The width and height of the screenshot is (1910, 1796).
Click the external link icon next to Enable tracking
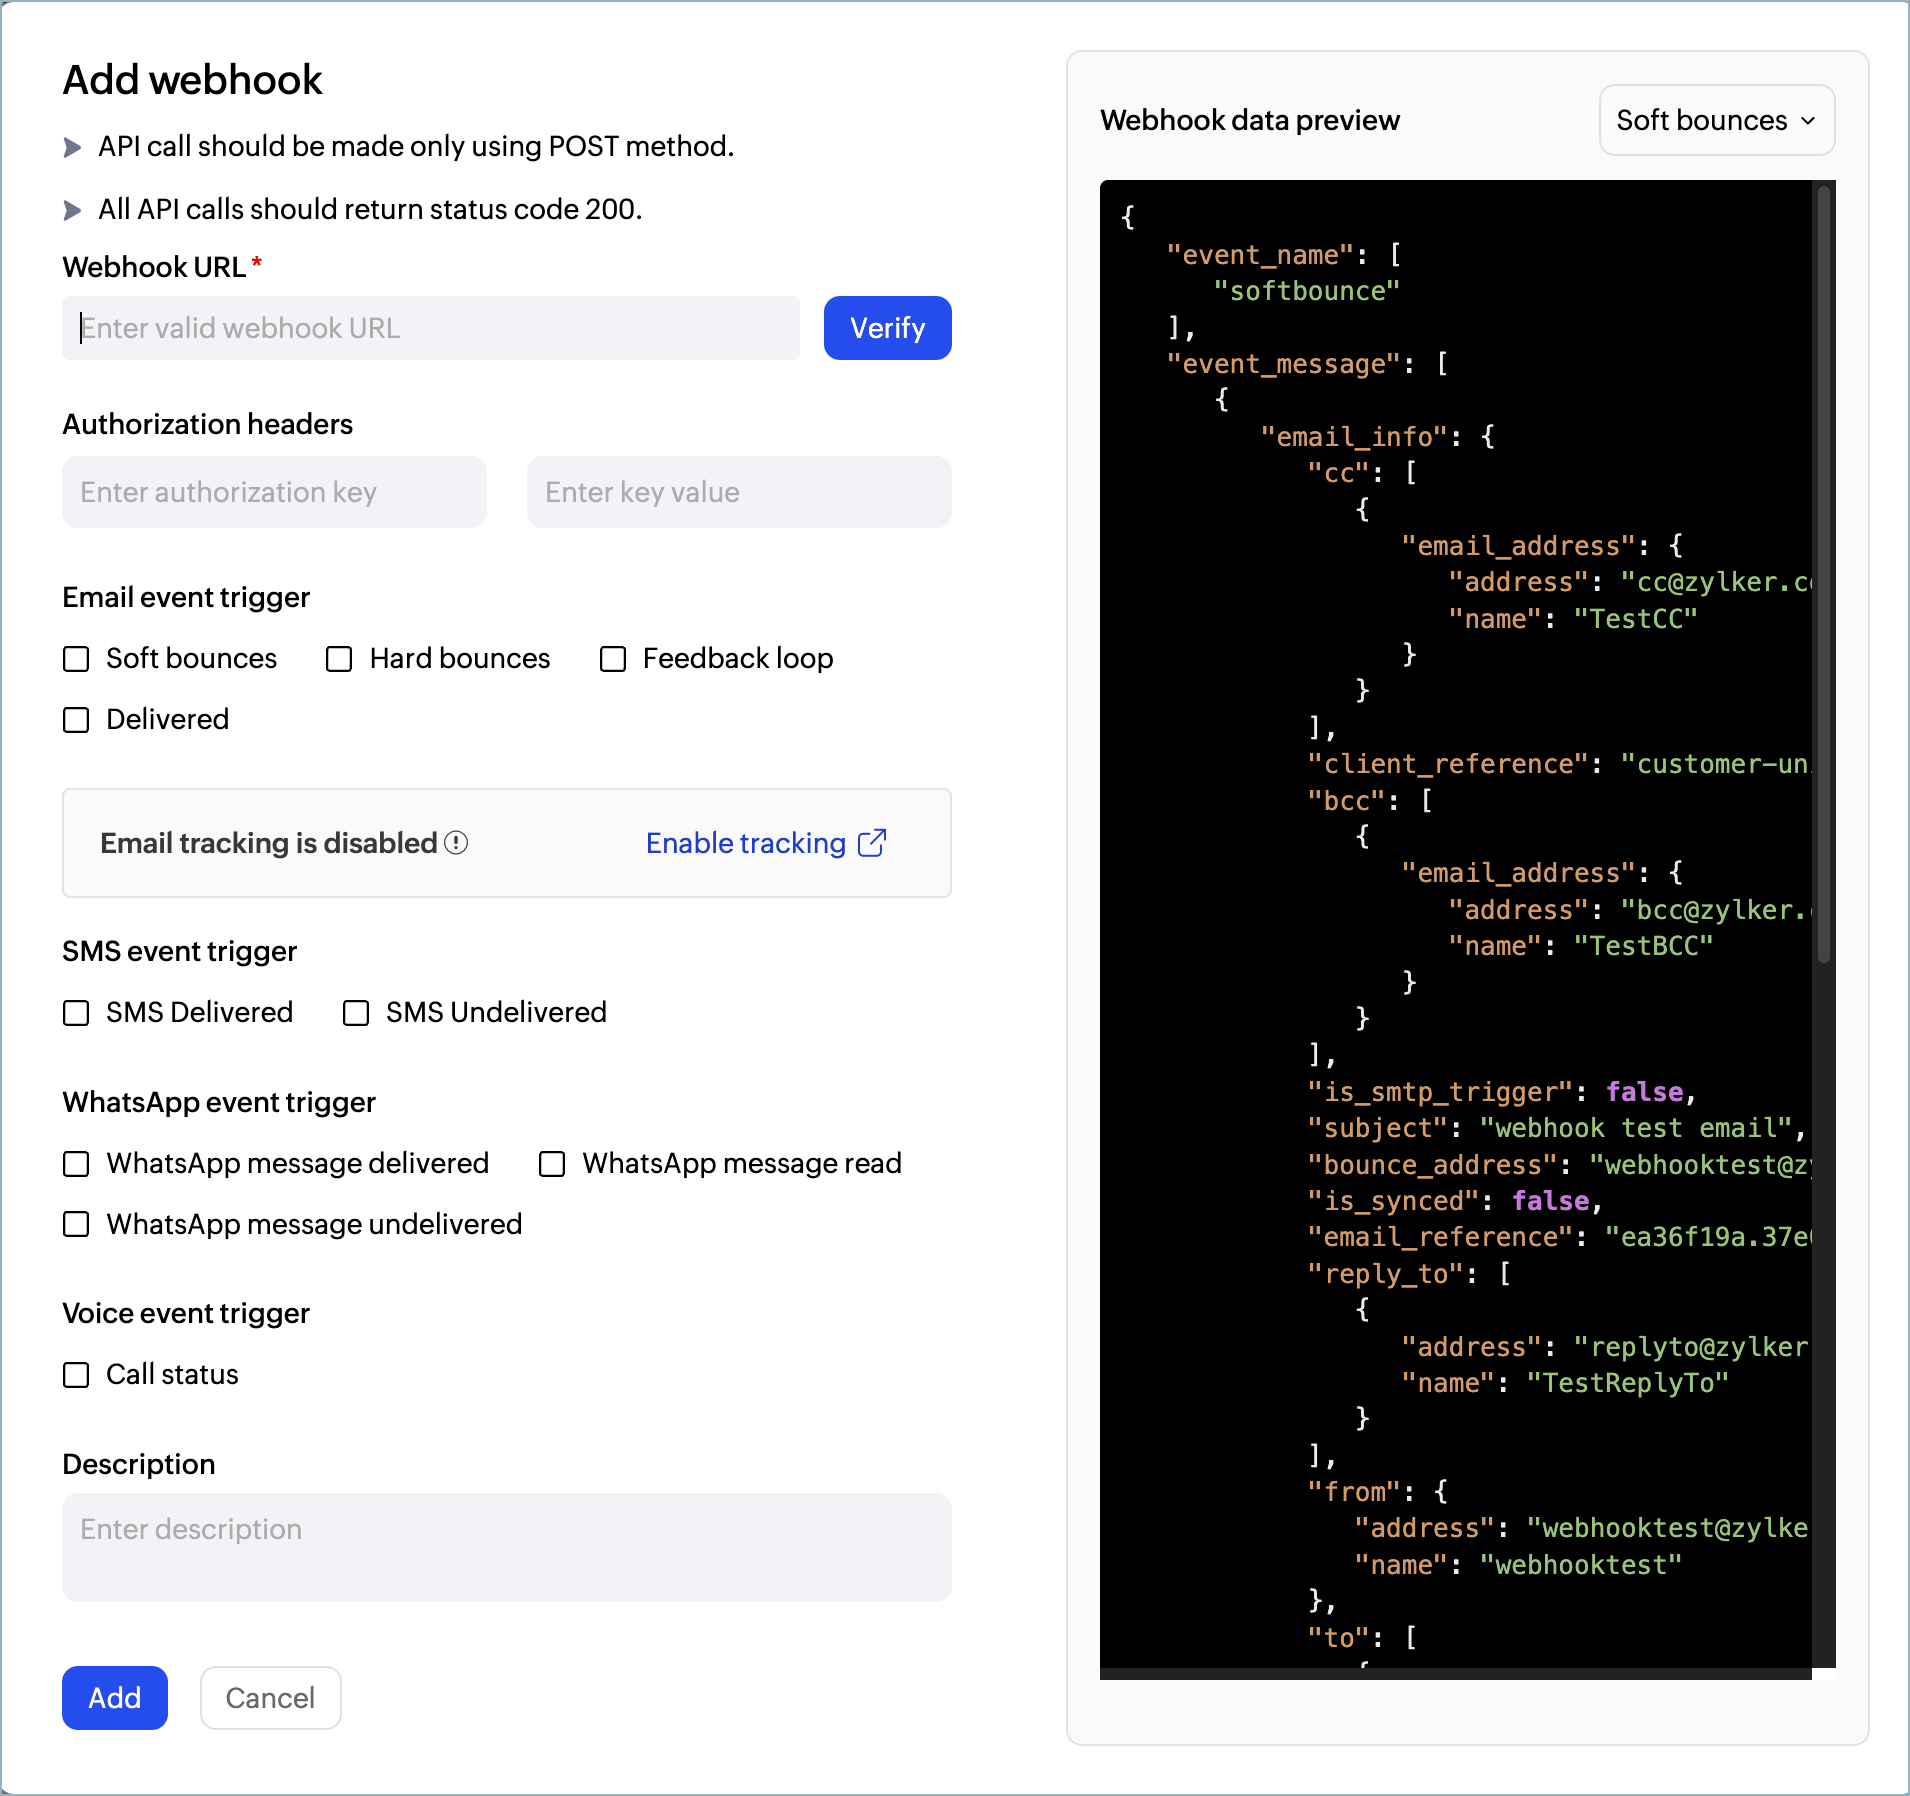872,843
